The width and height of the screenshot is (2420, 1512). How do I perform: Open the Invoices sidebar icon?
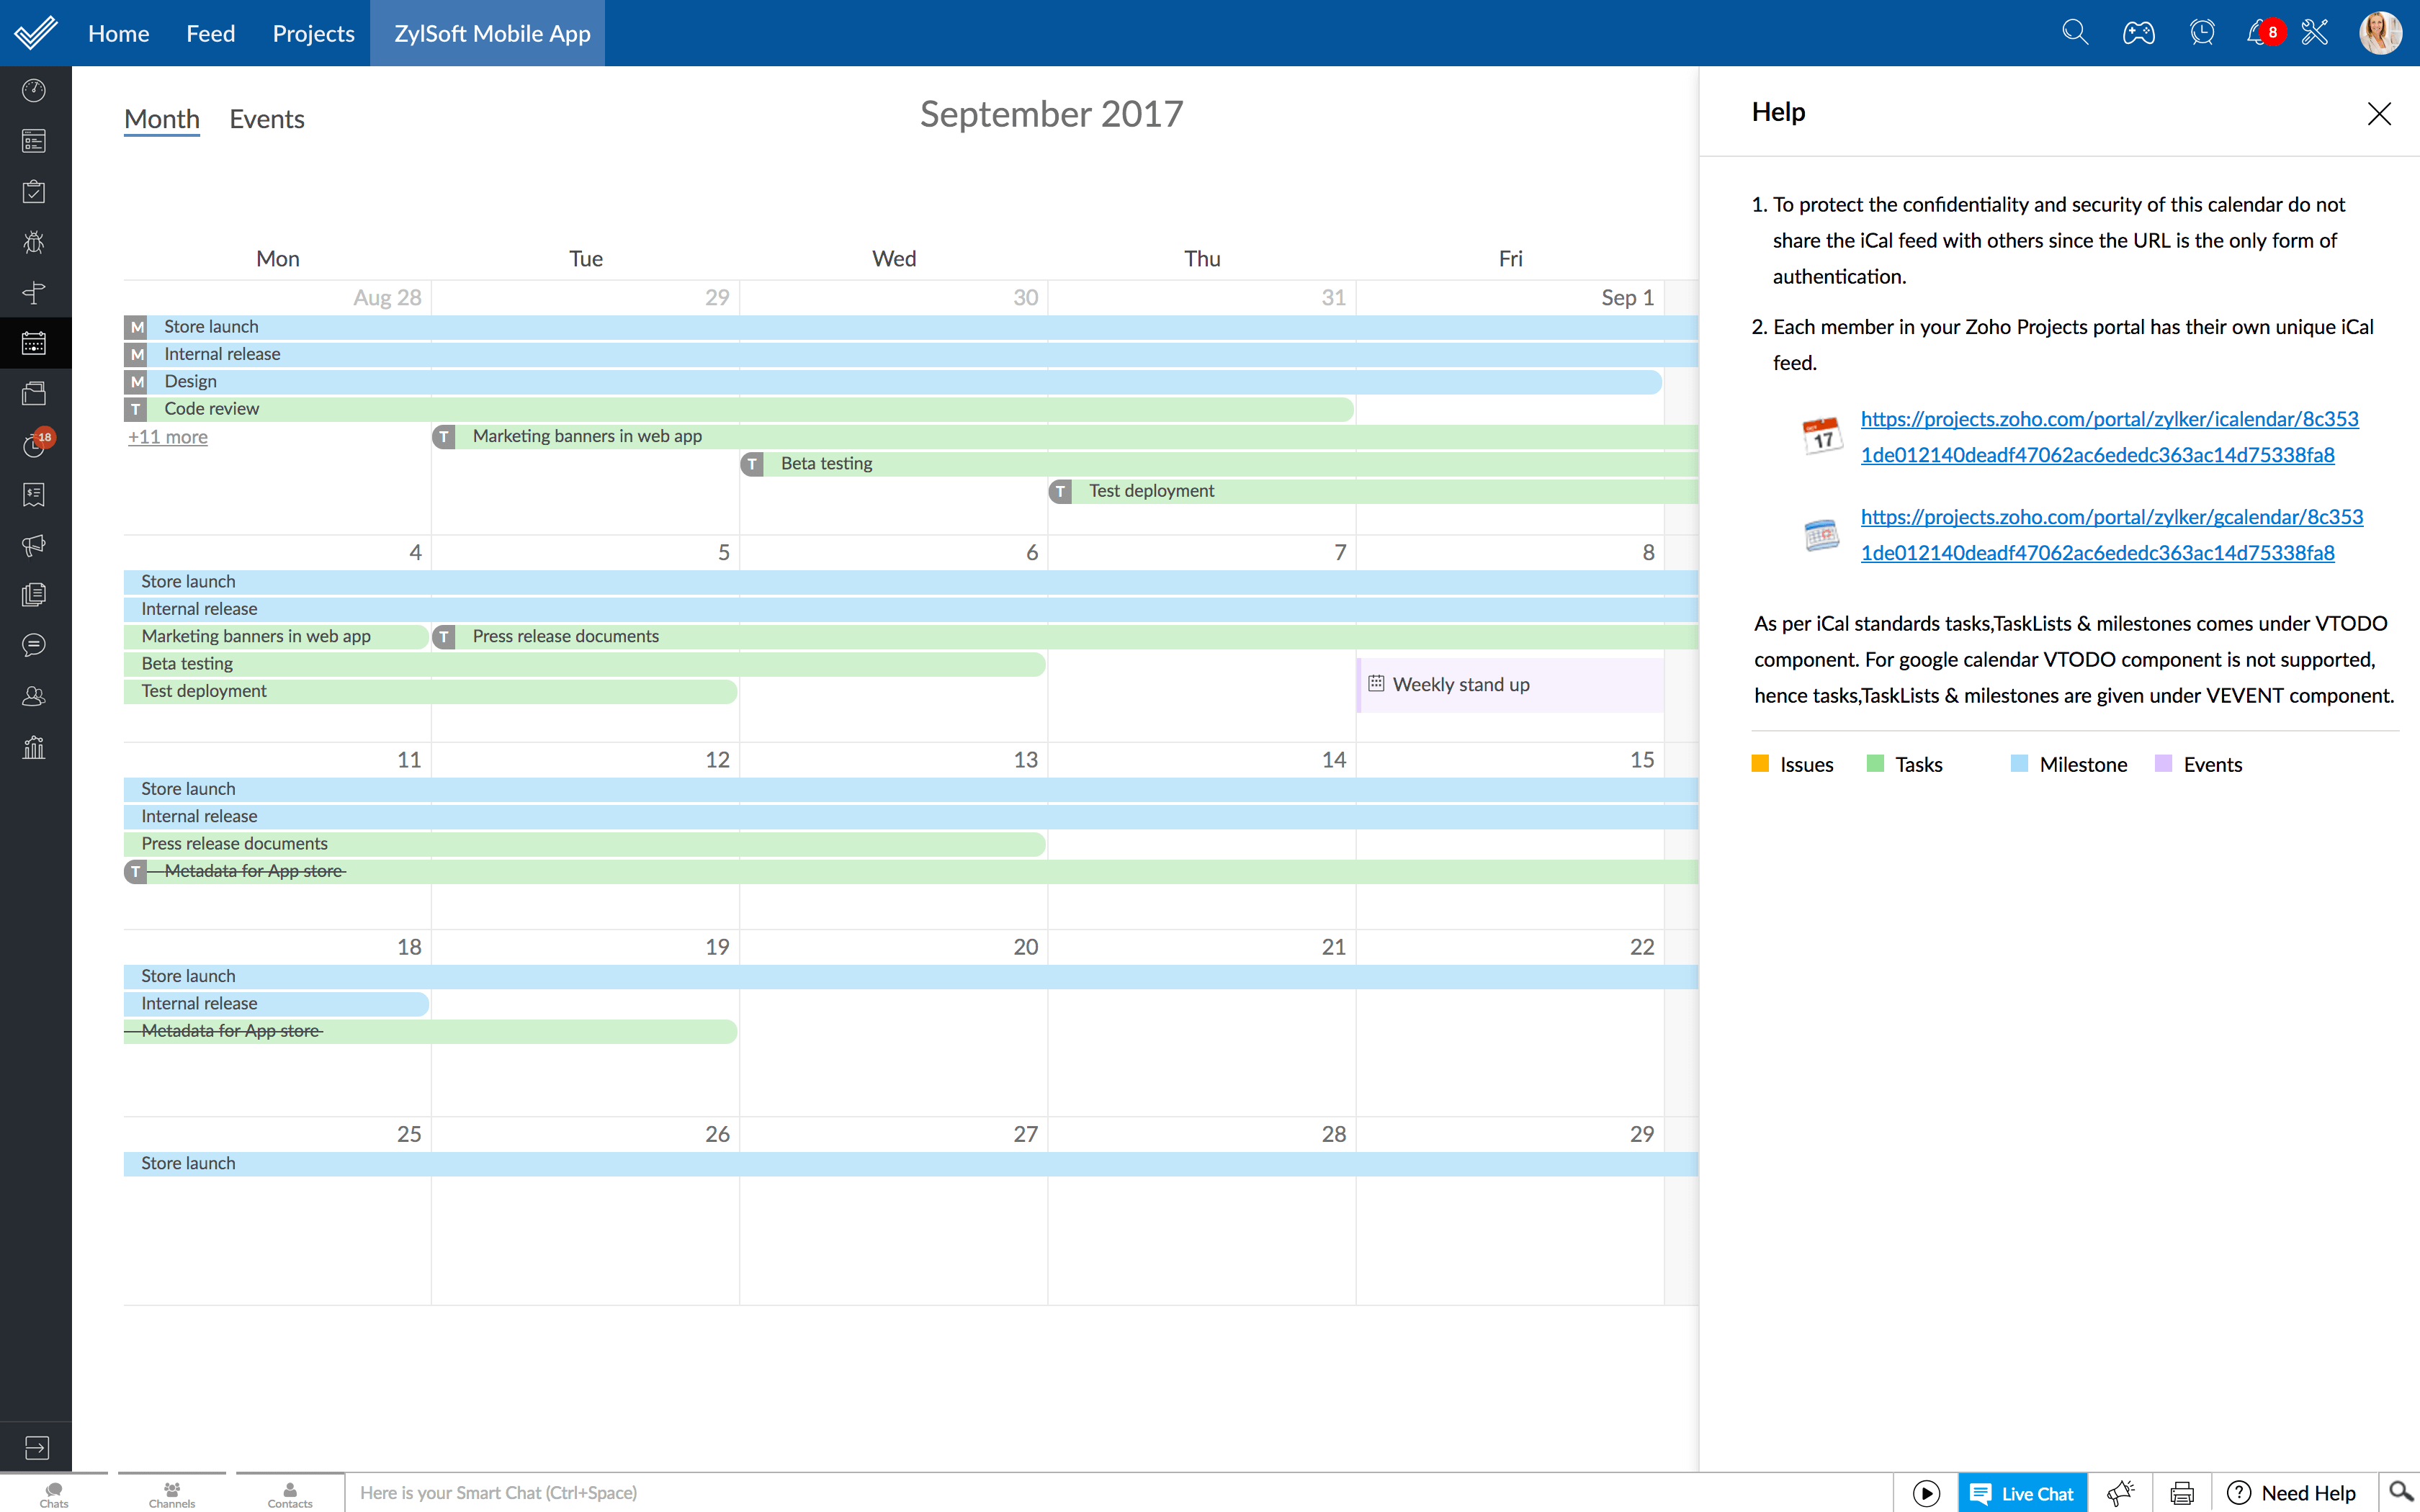coord(34,495)
